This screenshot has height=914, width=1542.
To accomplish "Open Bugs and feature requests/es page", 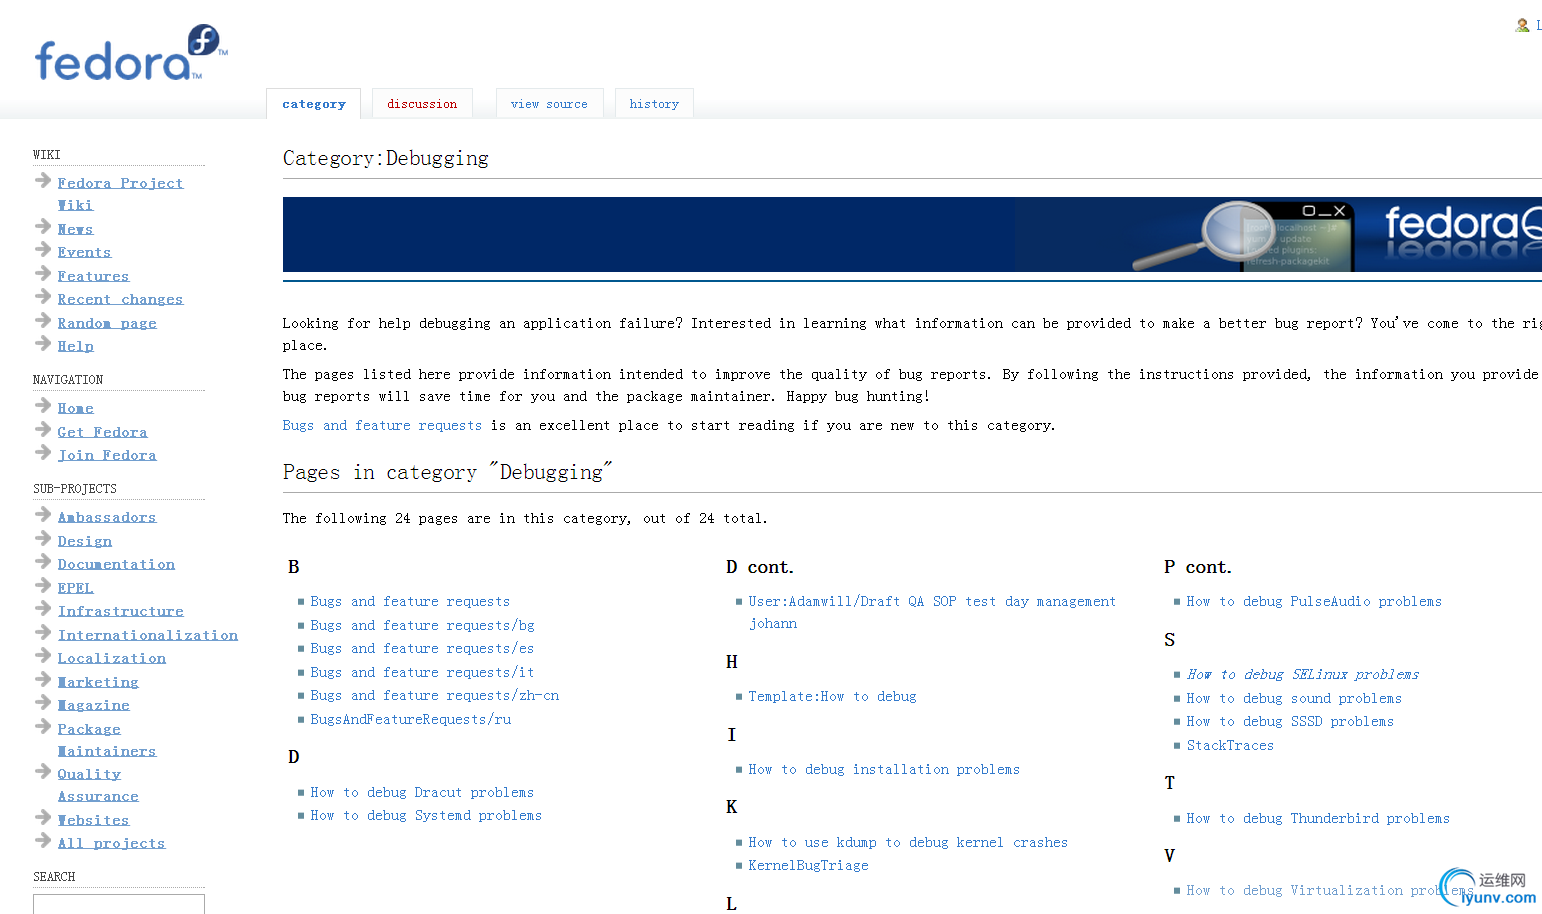I will [422, 648].
